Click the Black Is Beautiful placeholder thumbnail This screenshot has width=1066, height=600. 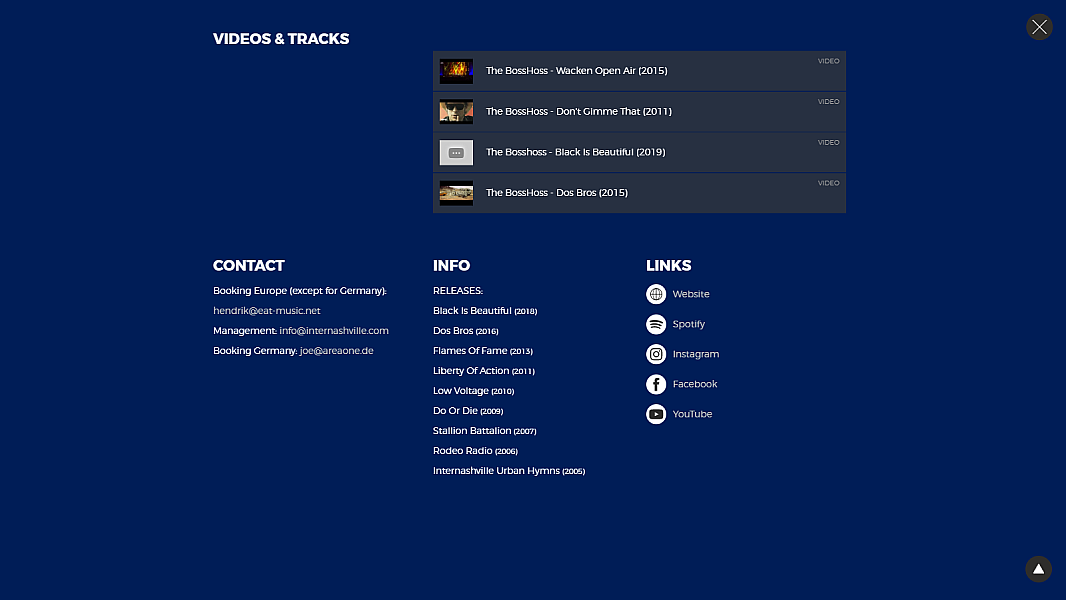(x=456, y=152)
